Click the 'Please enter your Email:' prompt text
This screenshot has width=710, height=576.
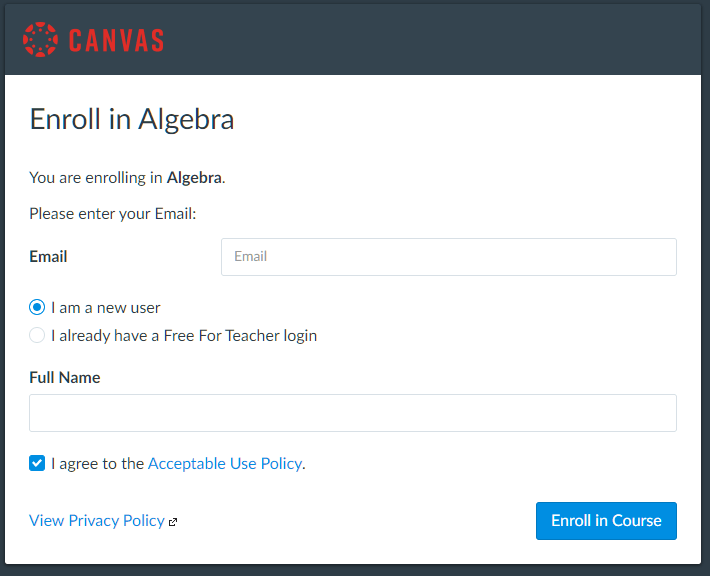click(x=113, y=213)
